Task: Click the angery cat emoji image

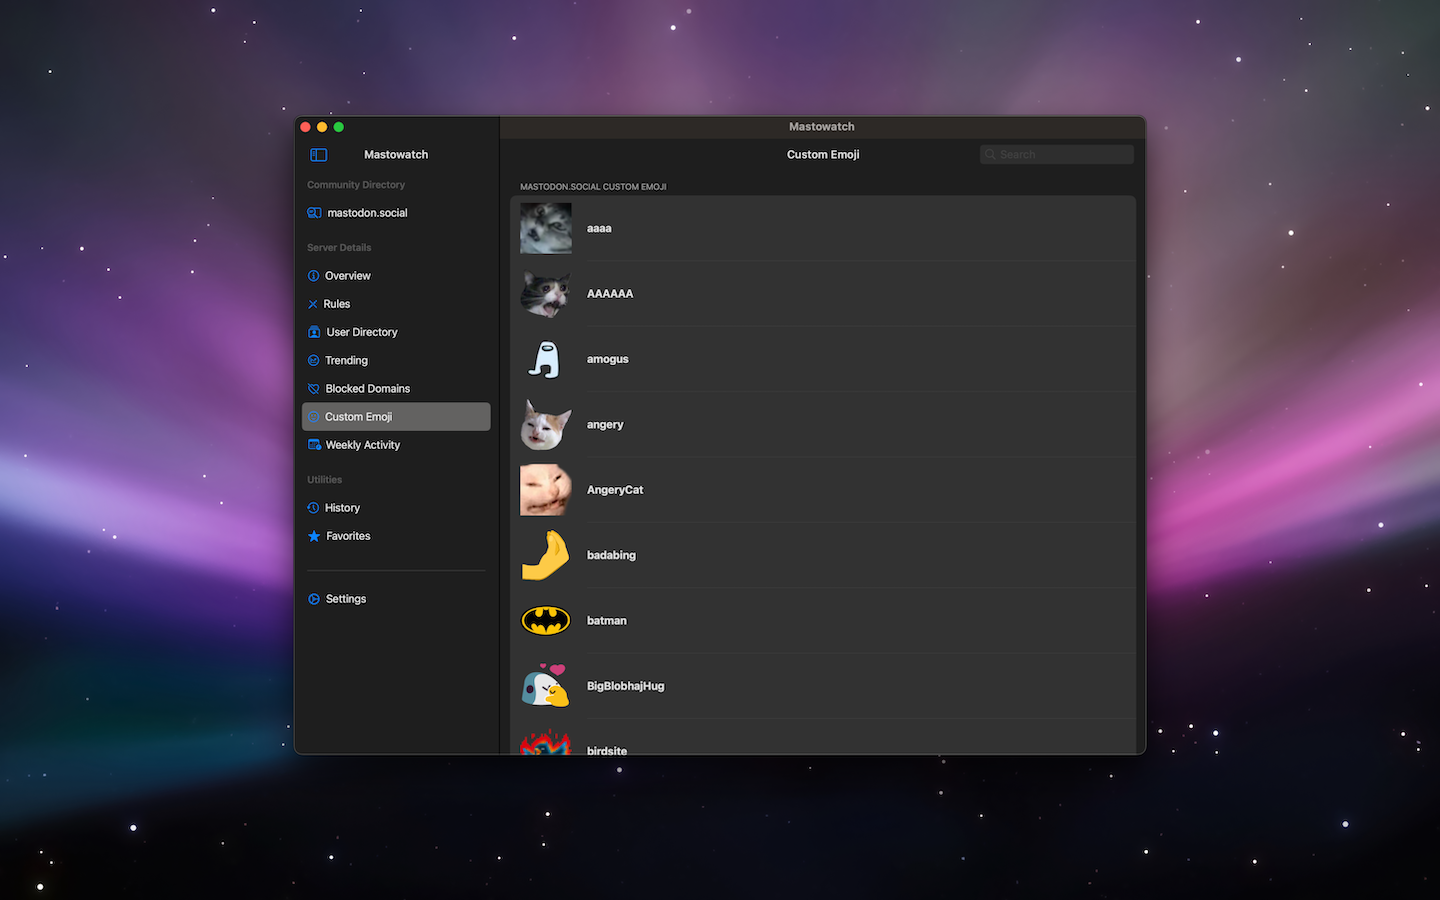Action: click(546, 425)
